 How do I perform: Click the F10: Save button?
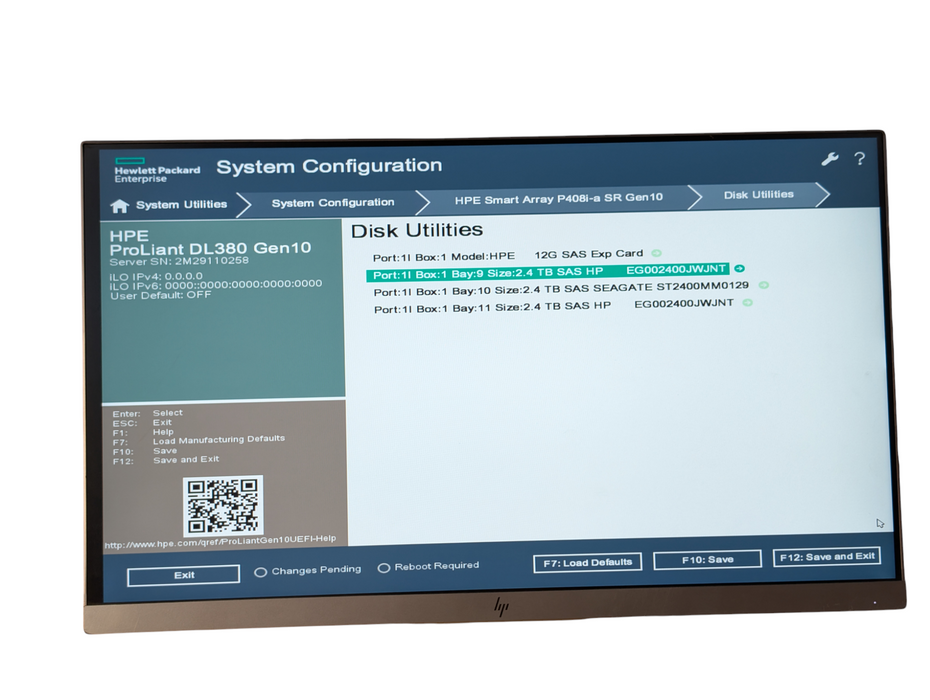pyautogui.click(x=708, y=559)
